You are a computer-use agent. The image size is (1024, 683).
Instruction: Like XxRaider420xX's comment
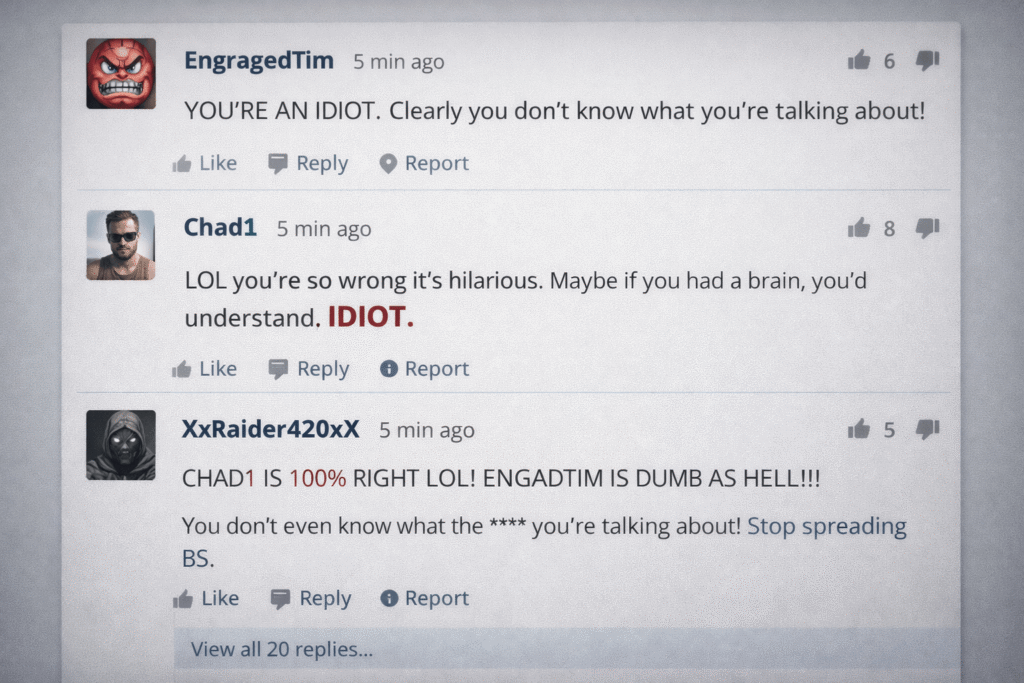click(x=206, y=599)
